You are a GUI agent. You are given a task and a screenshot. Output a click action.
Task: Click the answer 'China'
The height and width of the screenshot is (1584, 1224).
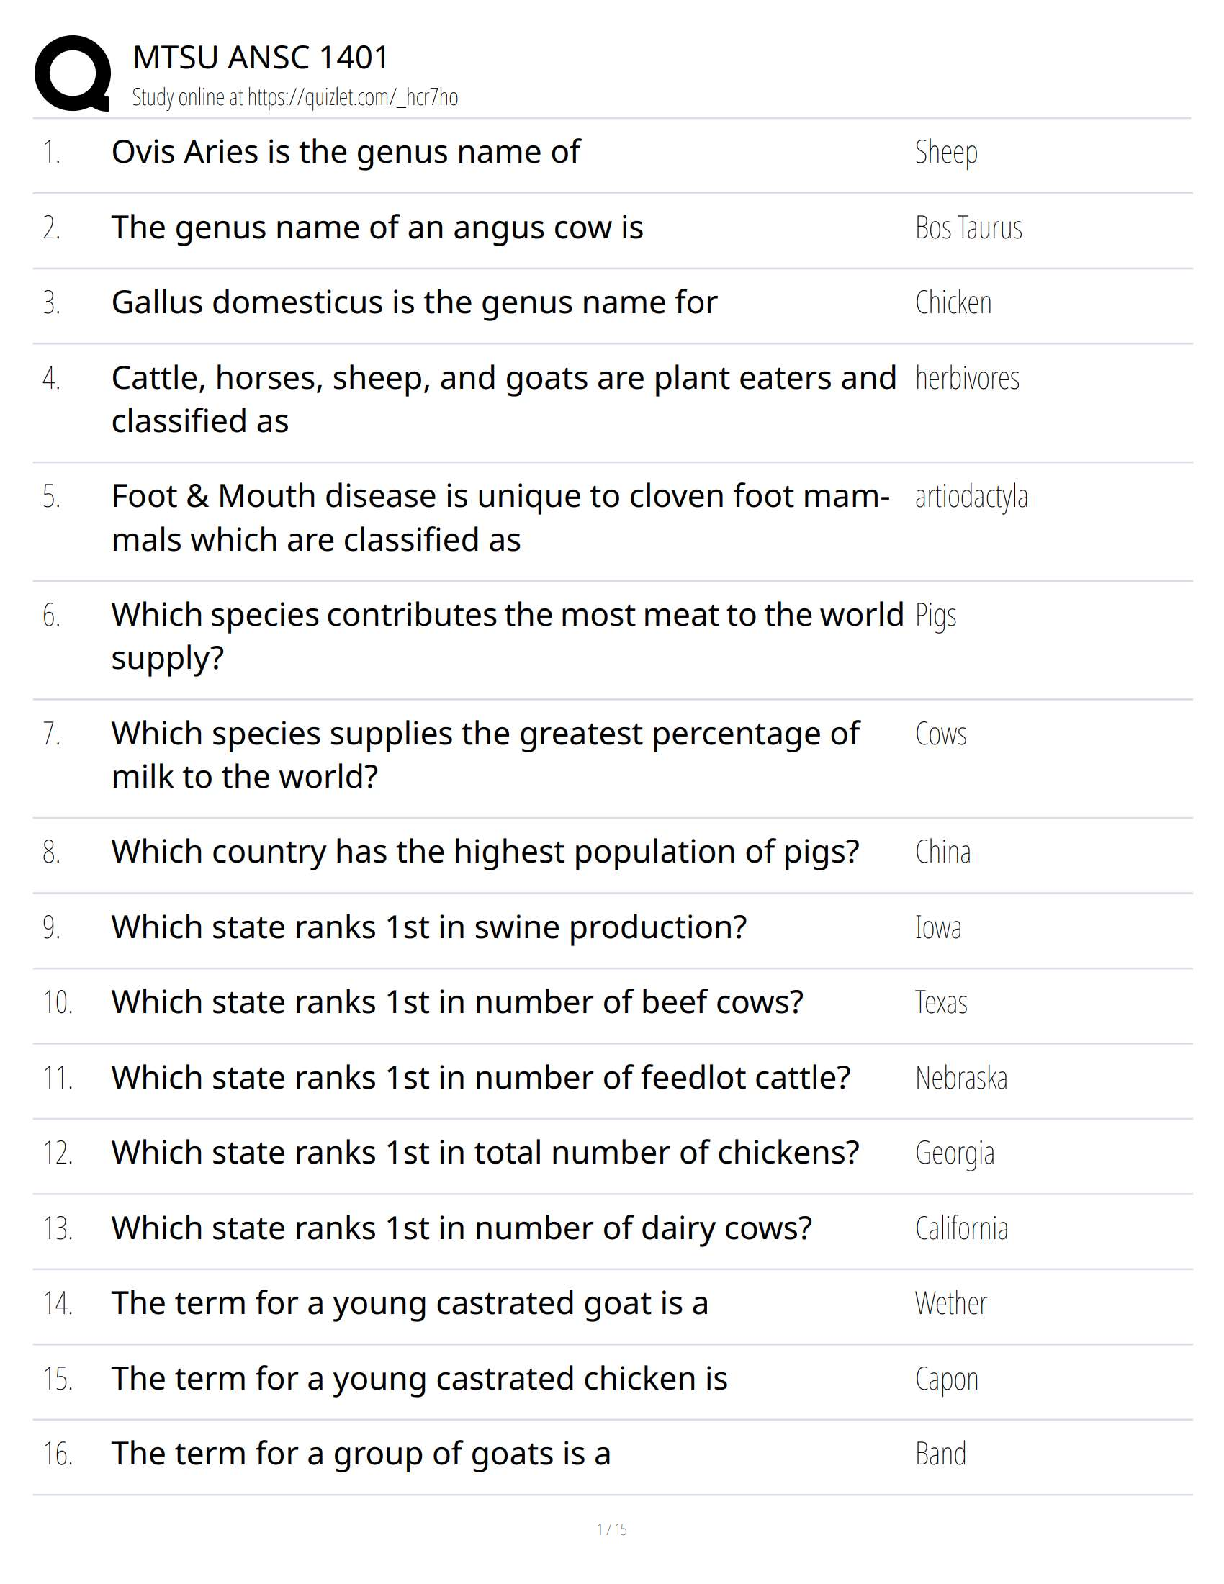click(943, 852)
